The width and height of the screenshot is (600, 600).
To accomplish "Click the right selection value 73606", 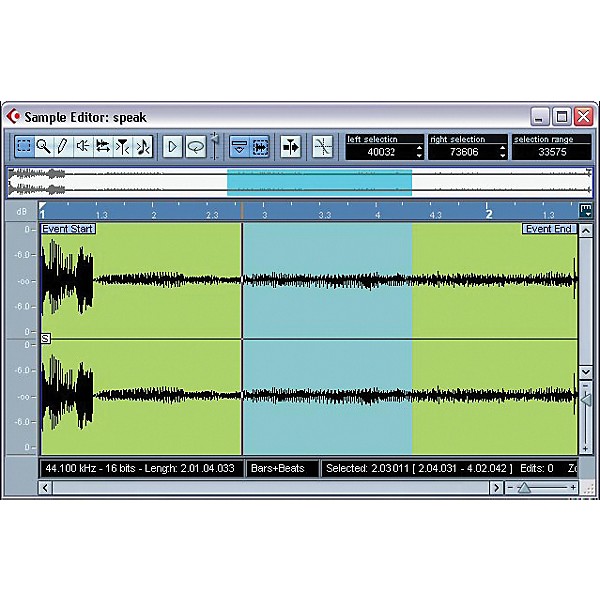I will 464,152.
